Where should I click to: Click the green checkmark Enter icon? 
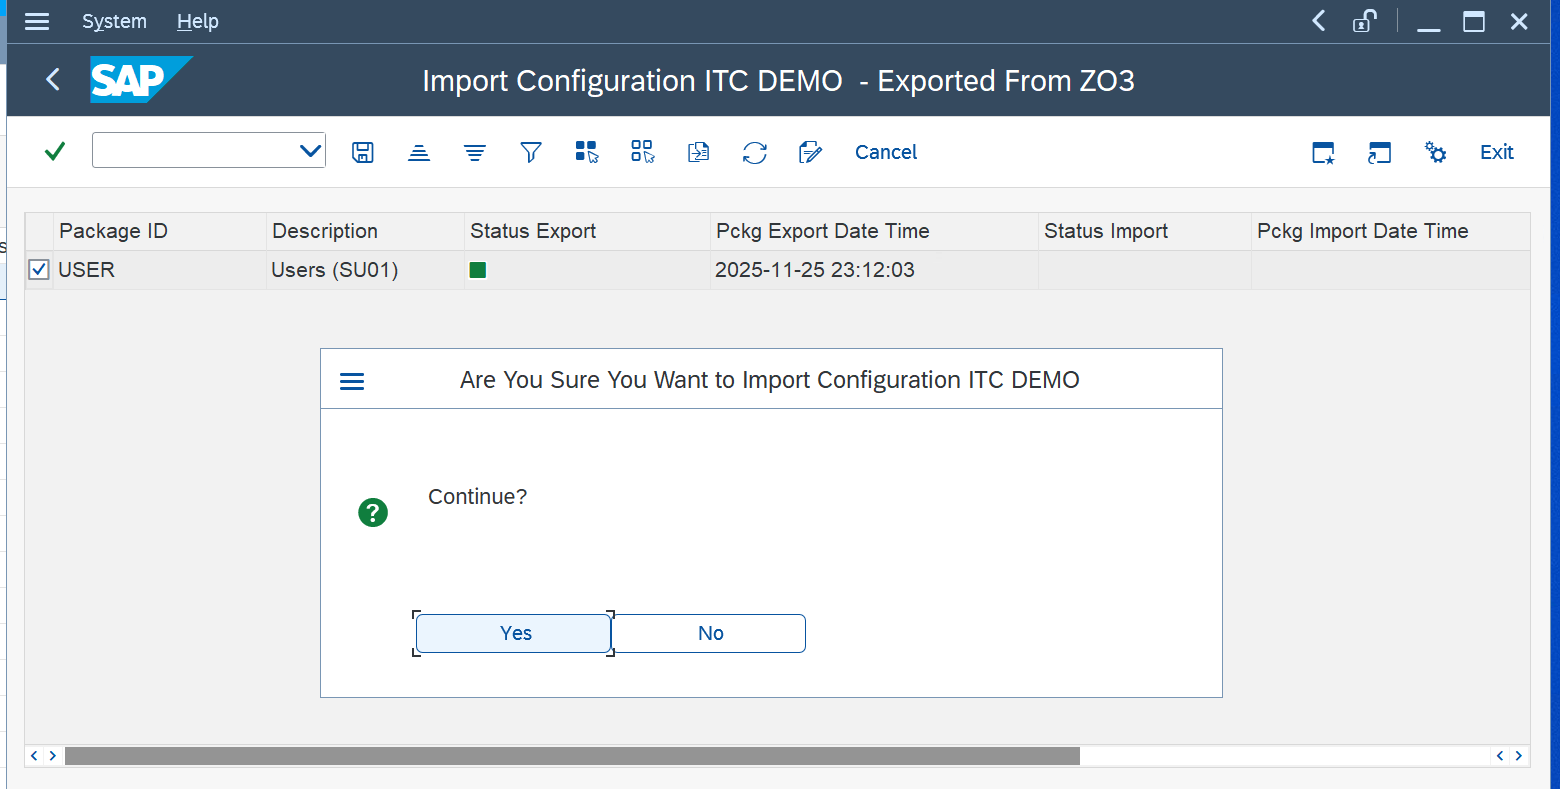[x=55, y=151]
